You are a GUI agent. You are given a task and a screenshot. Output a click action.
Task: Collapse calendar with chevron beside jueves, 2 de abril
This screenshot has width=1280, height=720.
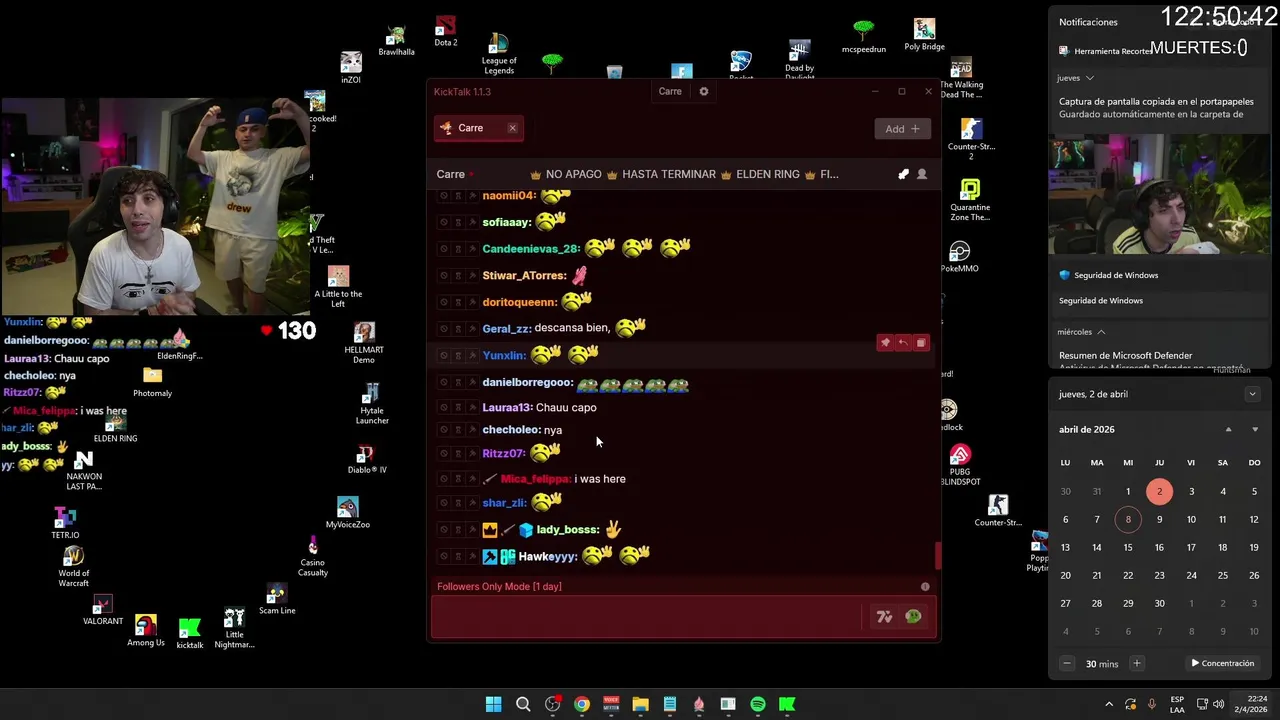pos(1252,394)
